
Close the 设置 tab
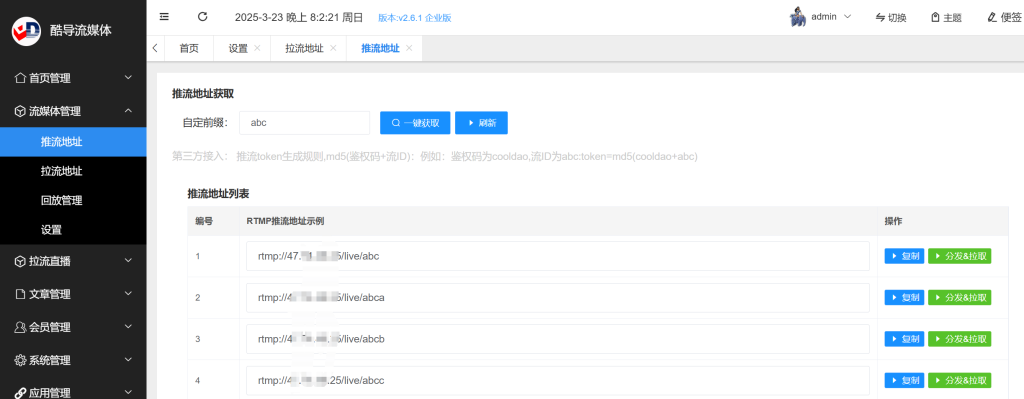click(x=257, y=48)
